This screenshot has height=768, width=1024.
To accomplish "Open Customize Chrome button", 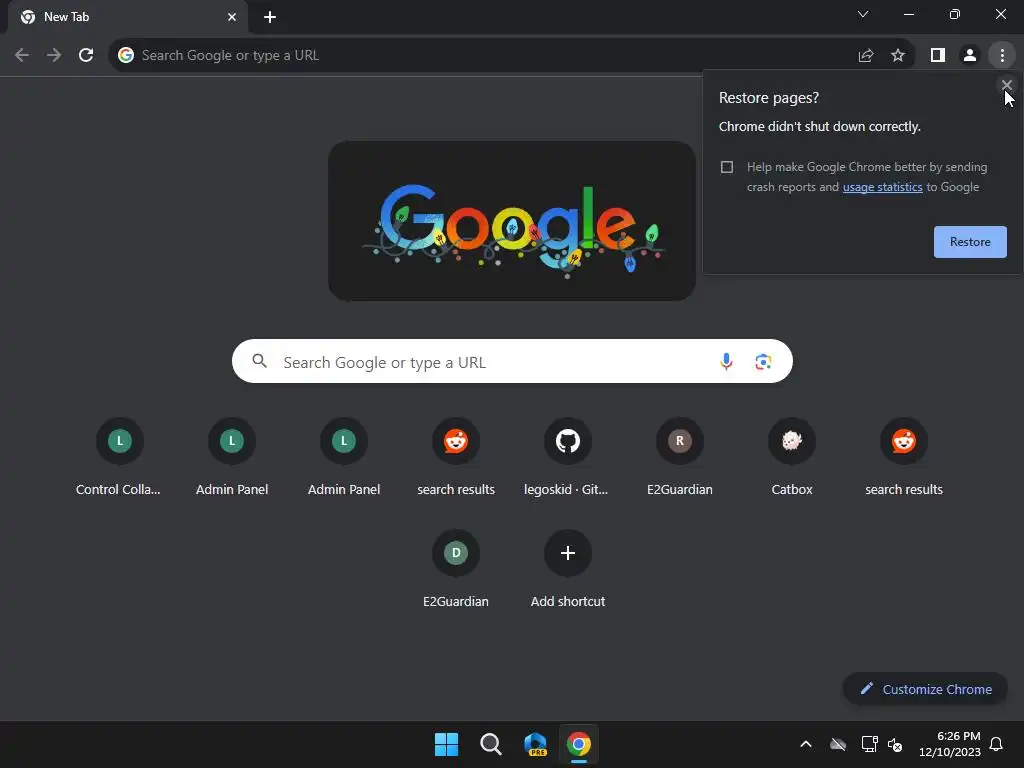I will [925, 689].
